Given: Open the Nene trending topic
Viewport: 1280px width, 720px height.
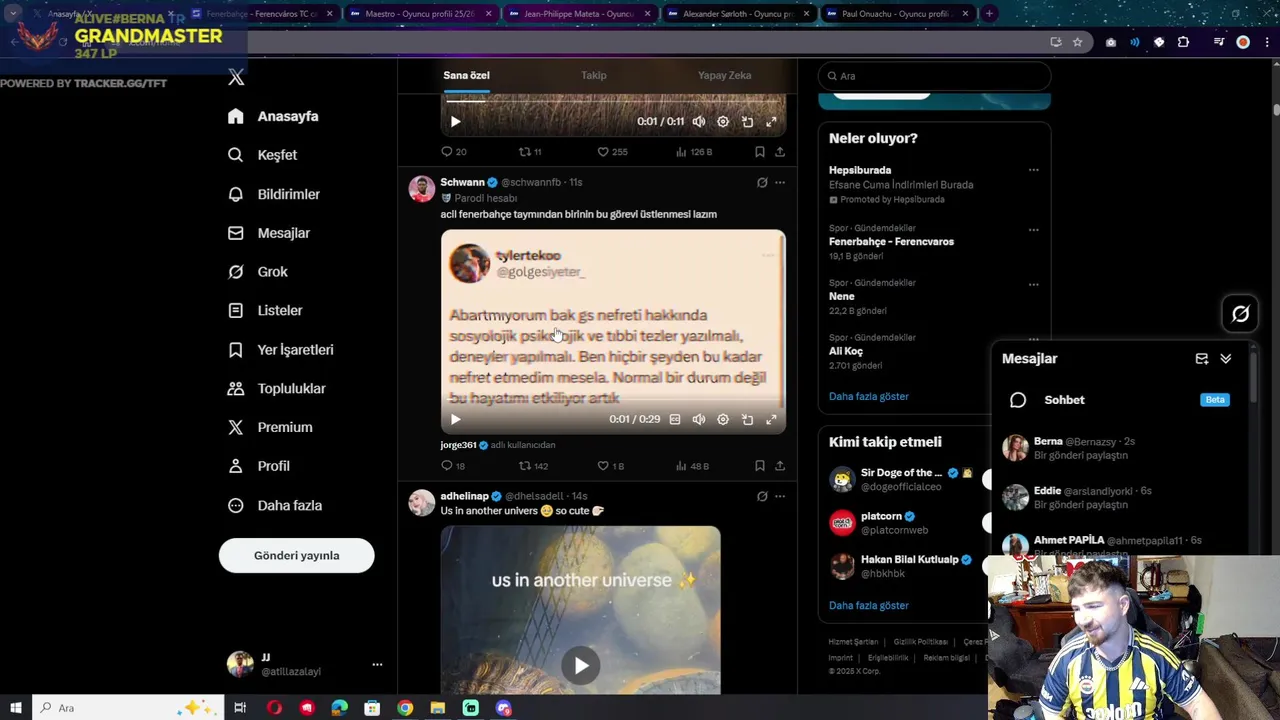Looking at the screenshot, I should (841, 297).
